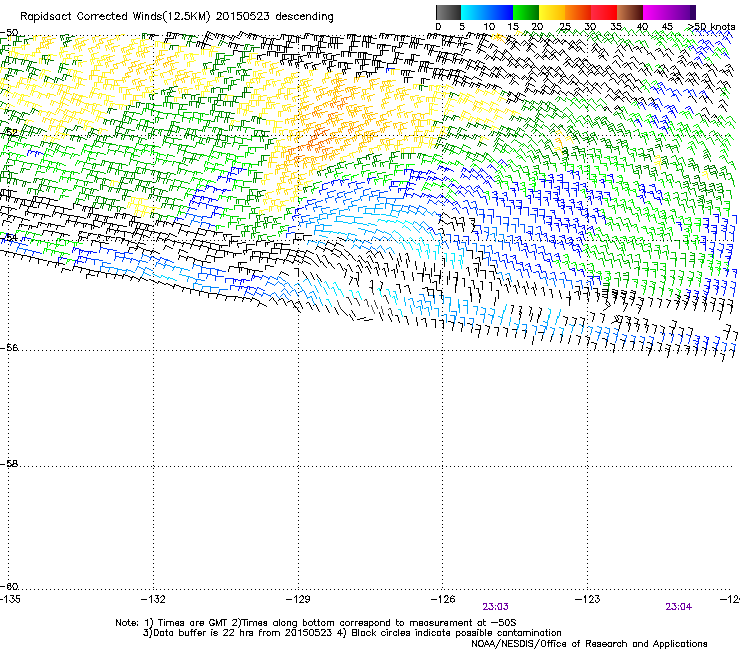Click the purple 45-50 knots legend swatch
The width and height of the screenshot is (740, 650).
682,12
